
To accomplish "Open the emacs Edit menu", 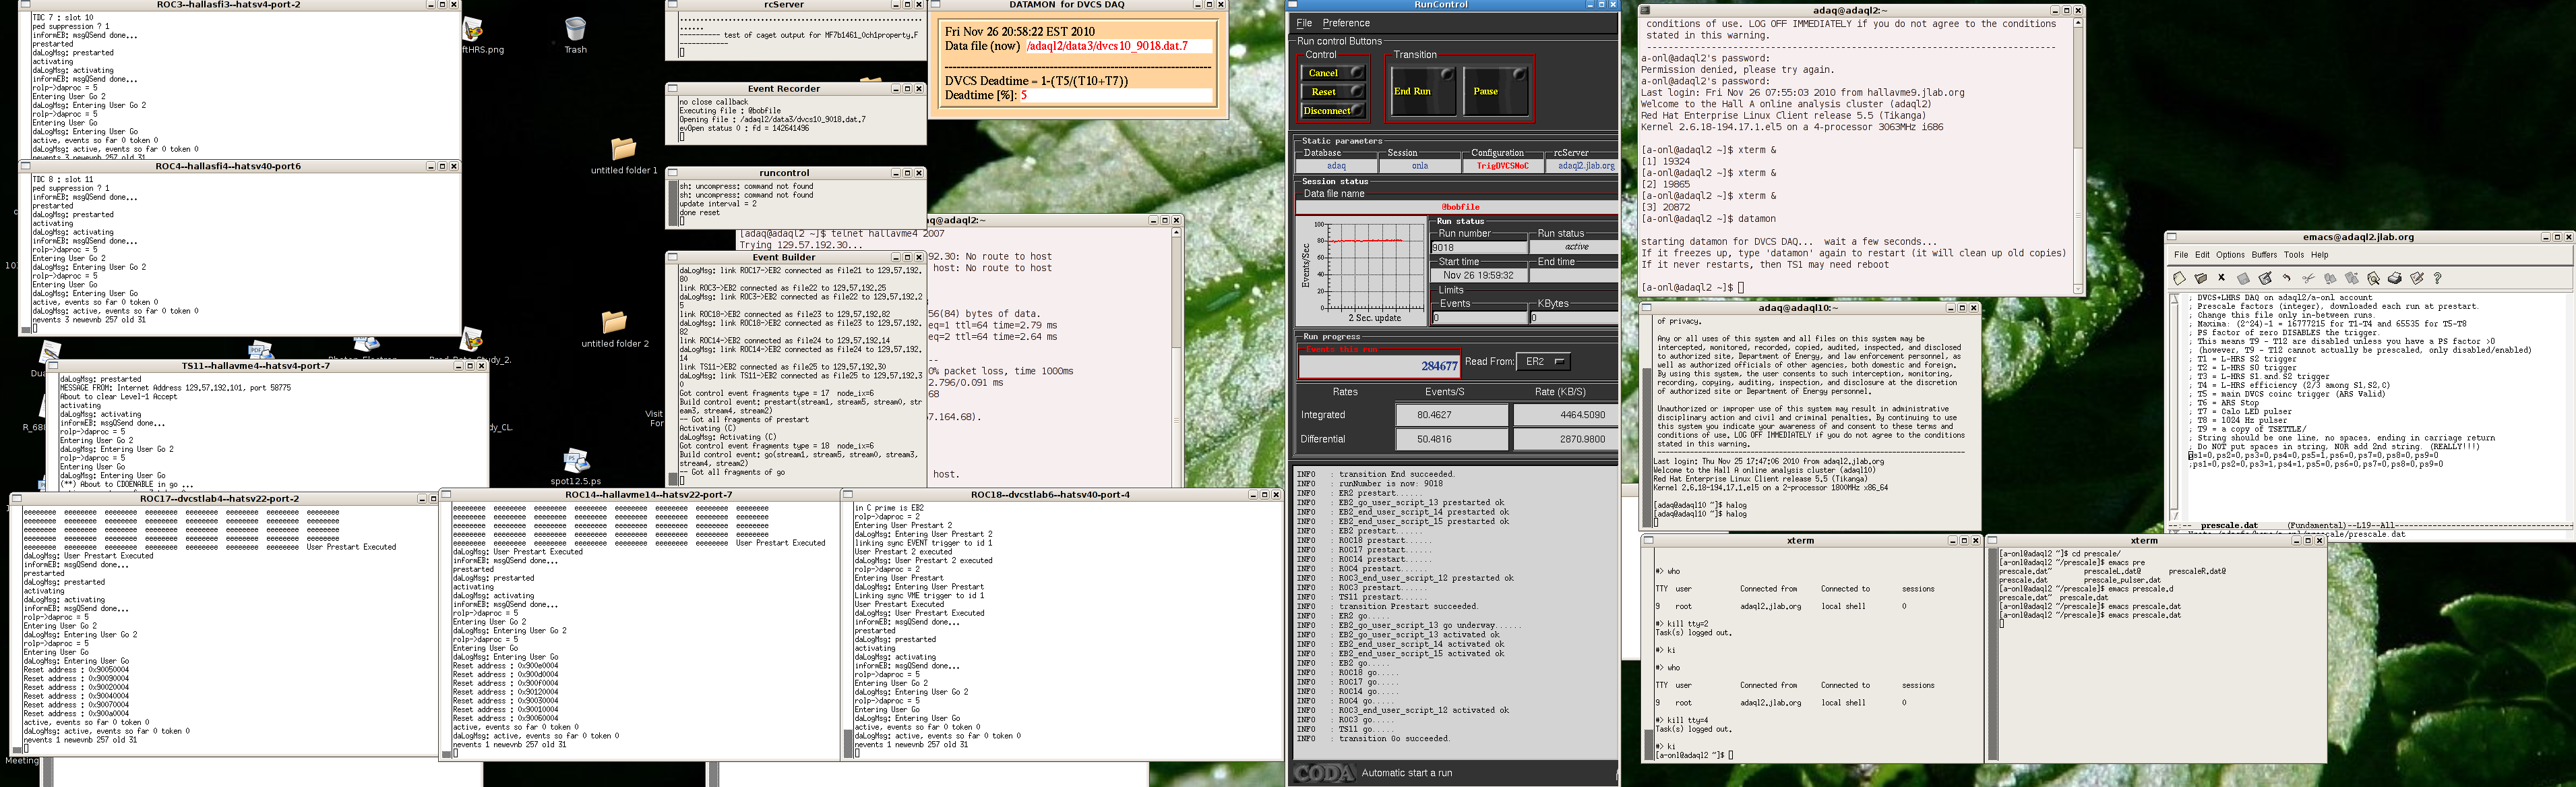I will coord(2202,255).
